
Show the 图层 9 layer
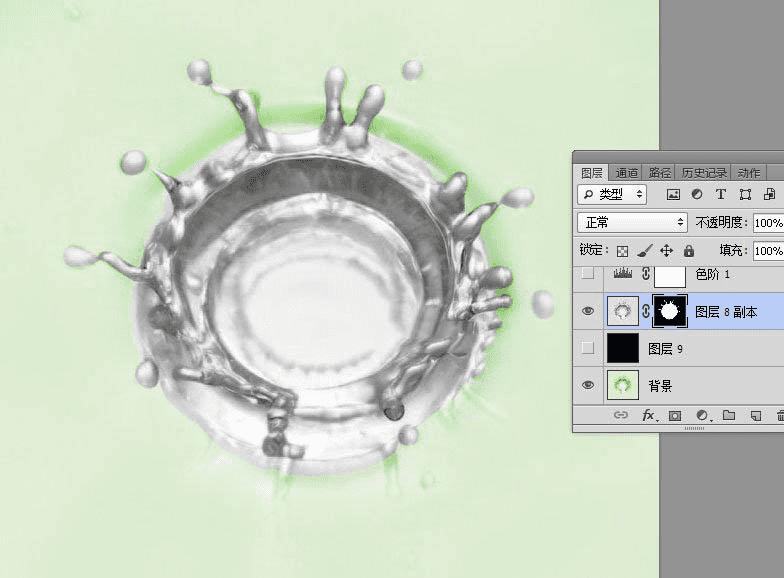pos(588,348)
